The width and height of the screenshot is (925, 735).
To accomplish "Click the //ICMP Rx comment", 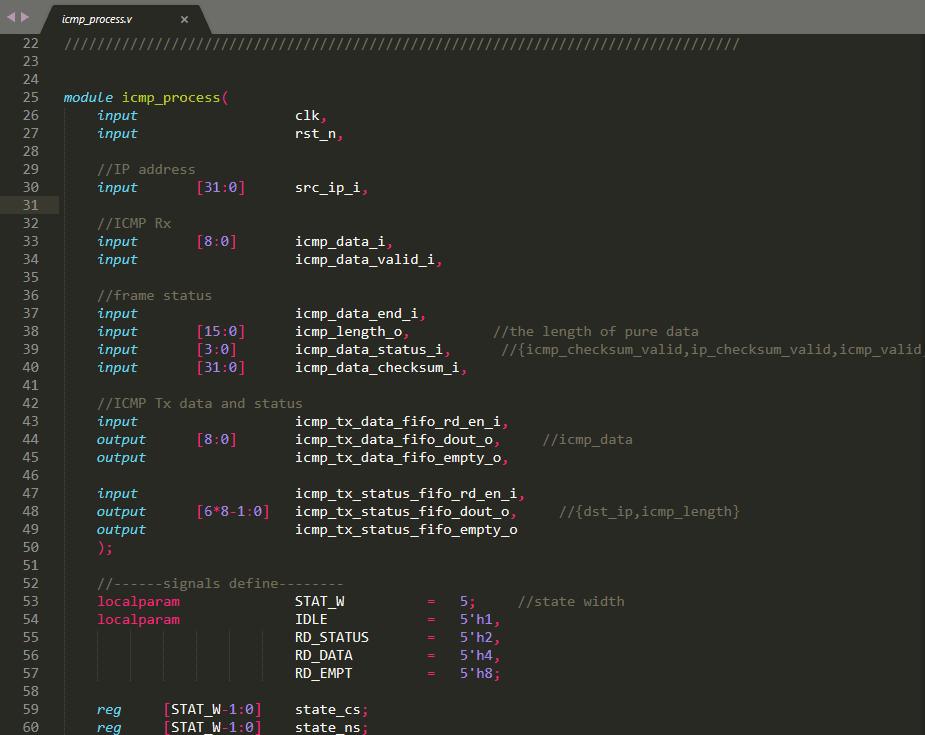I will (134, 223).
